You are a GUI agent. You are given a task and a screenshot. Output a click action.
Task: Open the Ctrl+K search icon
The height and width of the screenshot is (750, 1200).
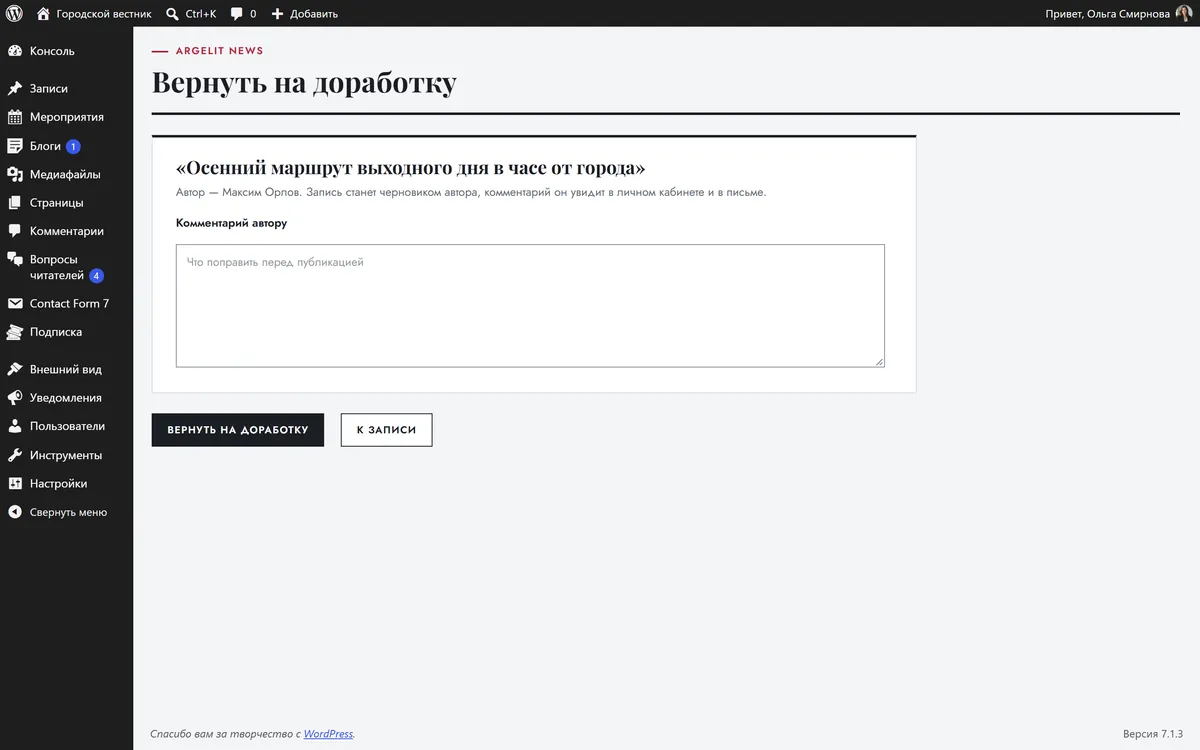pos(172,14)
